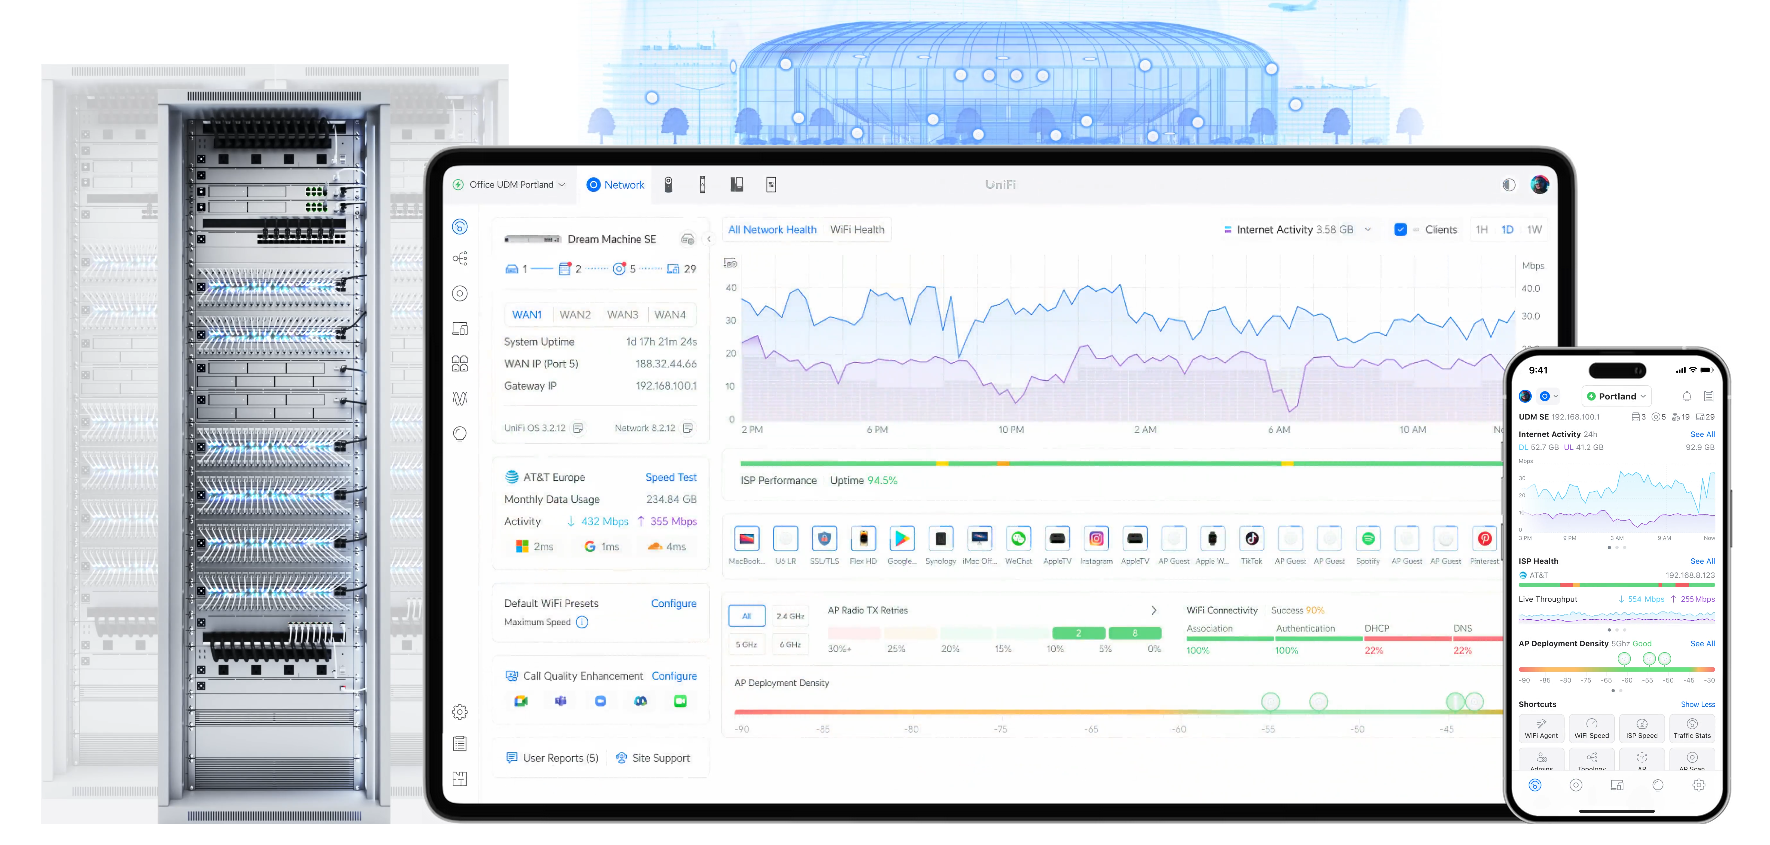Click the WeChat client icon

click(1018, 539)
